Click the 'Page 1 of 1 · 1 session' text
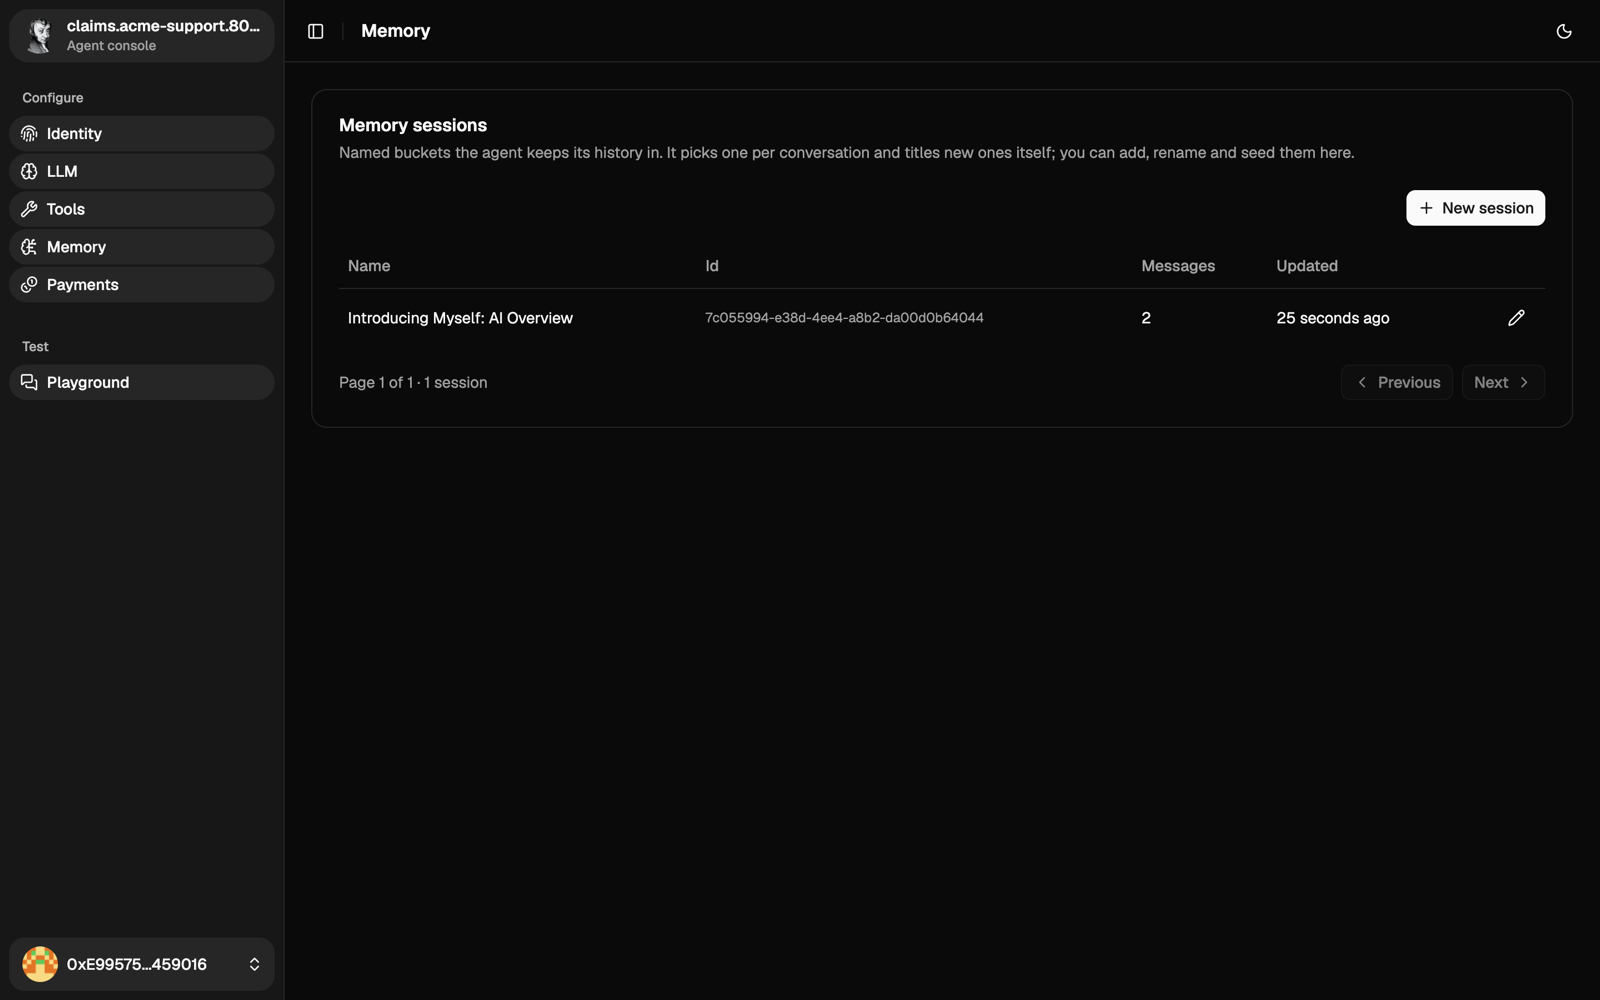 pos(413,382)
